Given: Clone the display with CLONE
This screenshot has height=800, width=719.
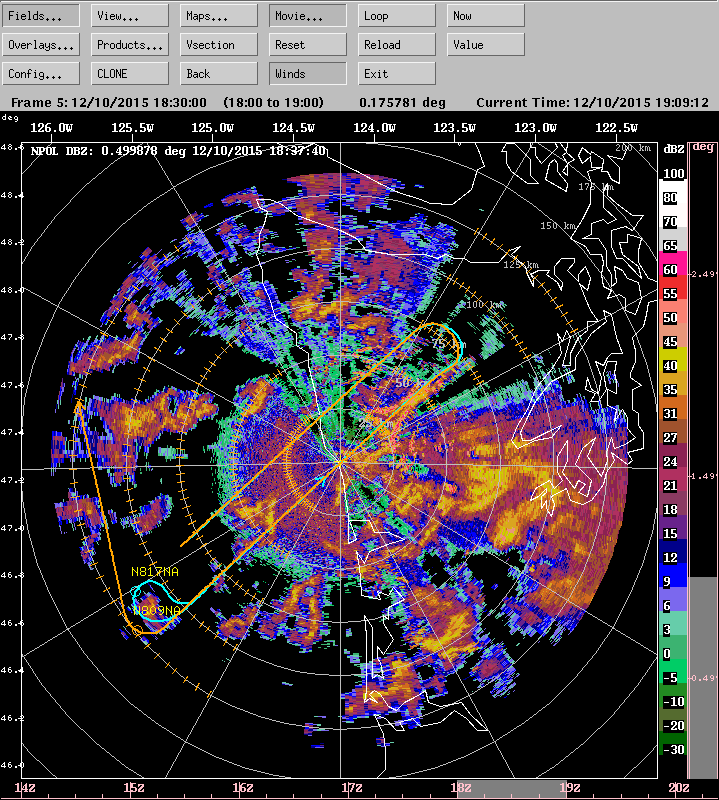Looking at the screenshot, I should pyautogui.click(x=130, y=74).
